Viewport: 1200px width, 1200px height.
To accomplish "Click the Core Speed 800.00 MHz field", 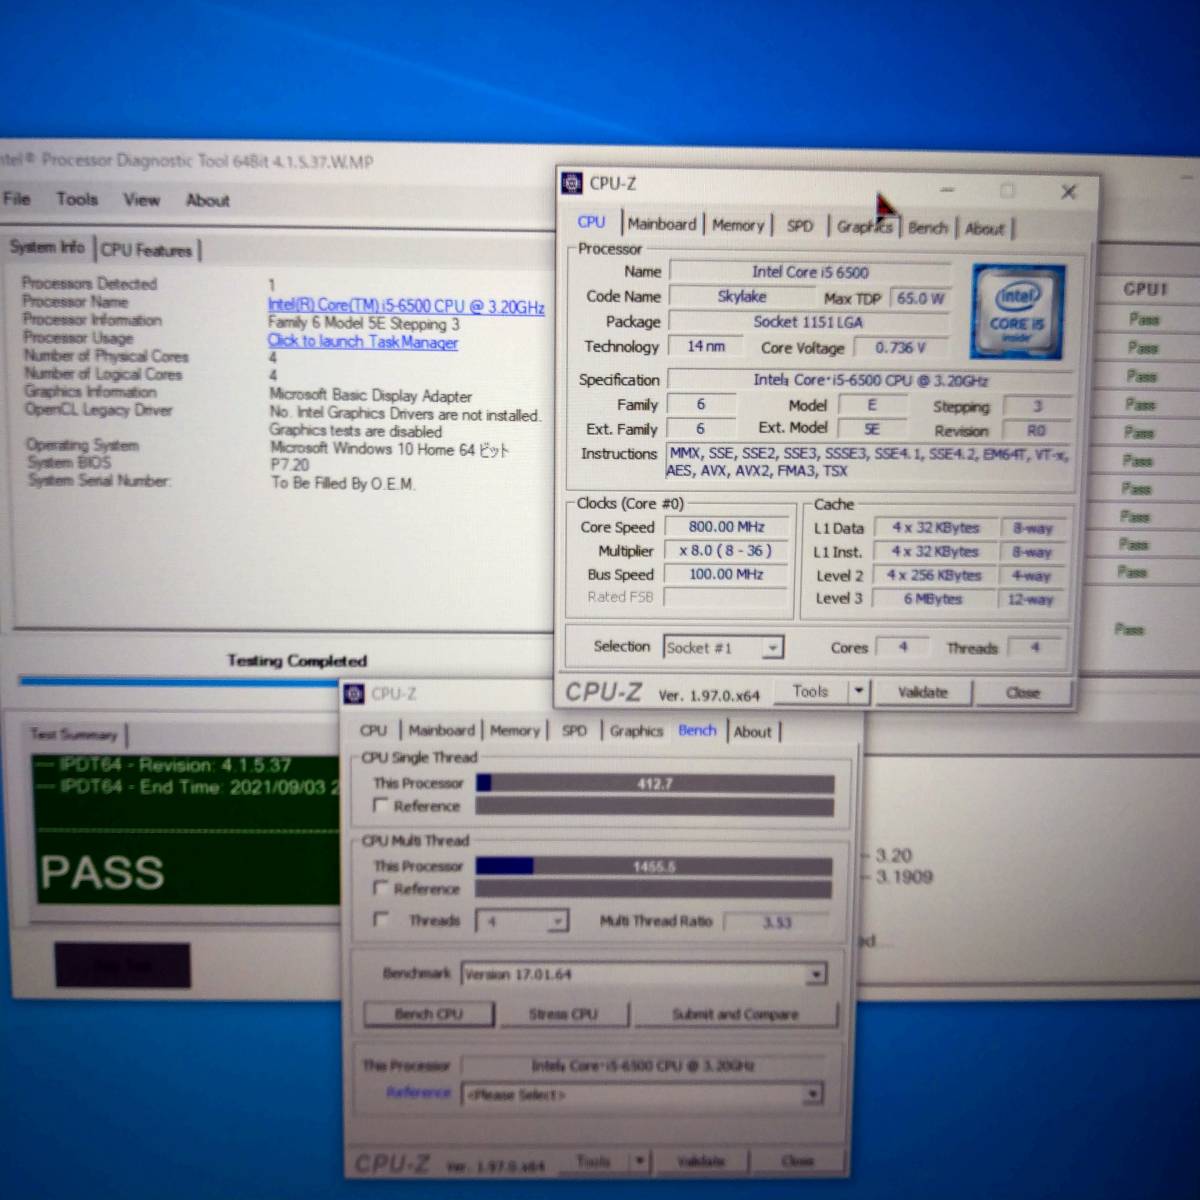I will click(726, 527).
